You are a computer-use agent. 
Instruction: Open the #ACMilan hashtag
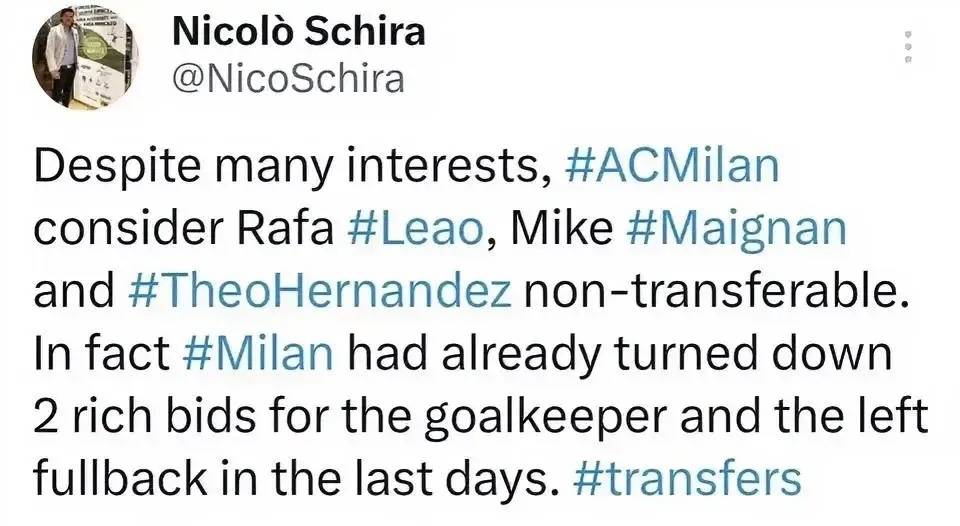coord(672,165)
